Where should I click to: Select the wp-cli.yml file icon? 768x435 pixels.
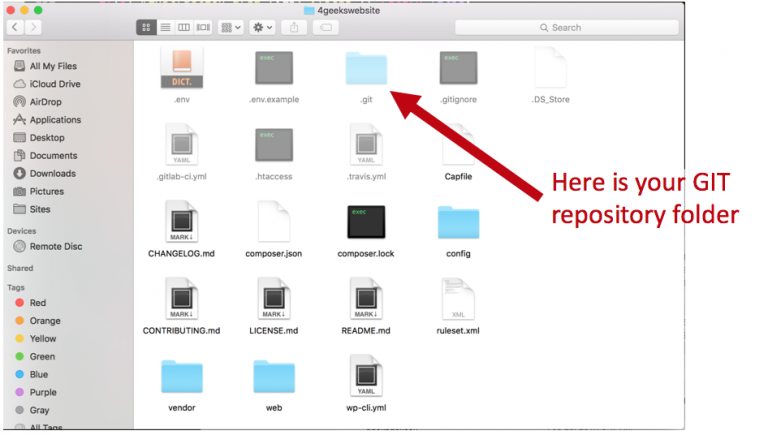click(366, 375)
